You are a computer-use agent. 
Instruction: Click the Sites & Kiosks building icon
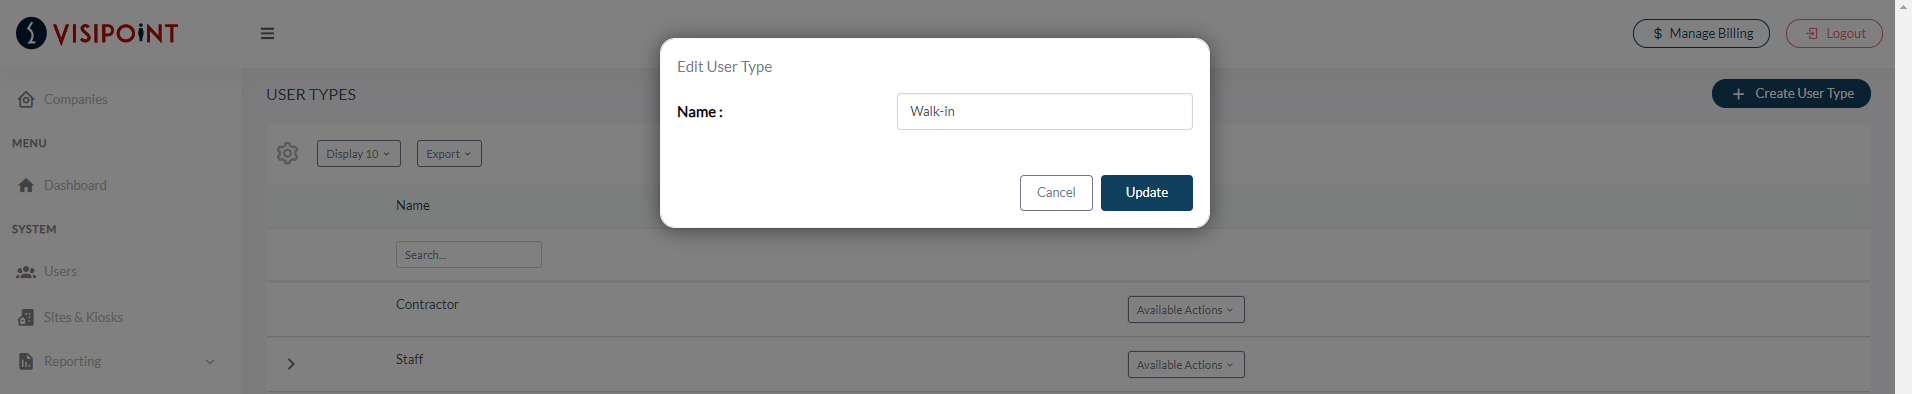point(26,317)
